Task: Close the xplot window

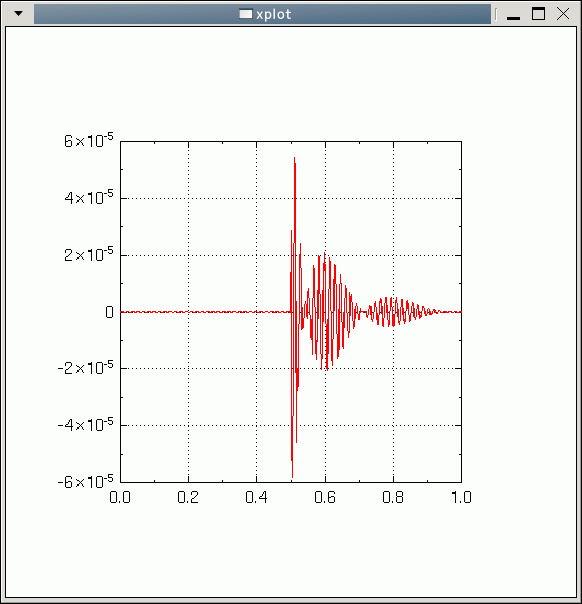Action: point(563,14)
